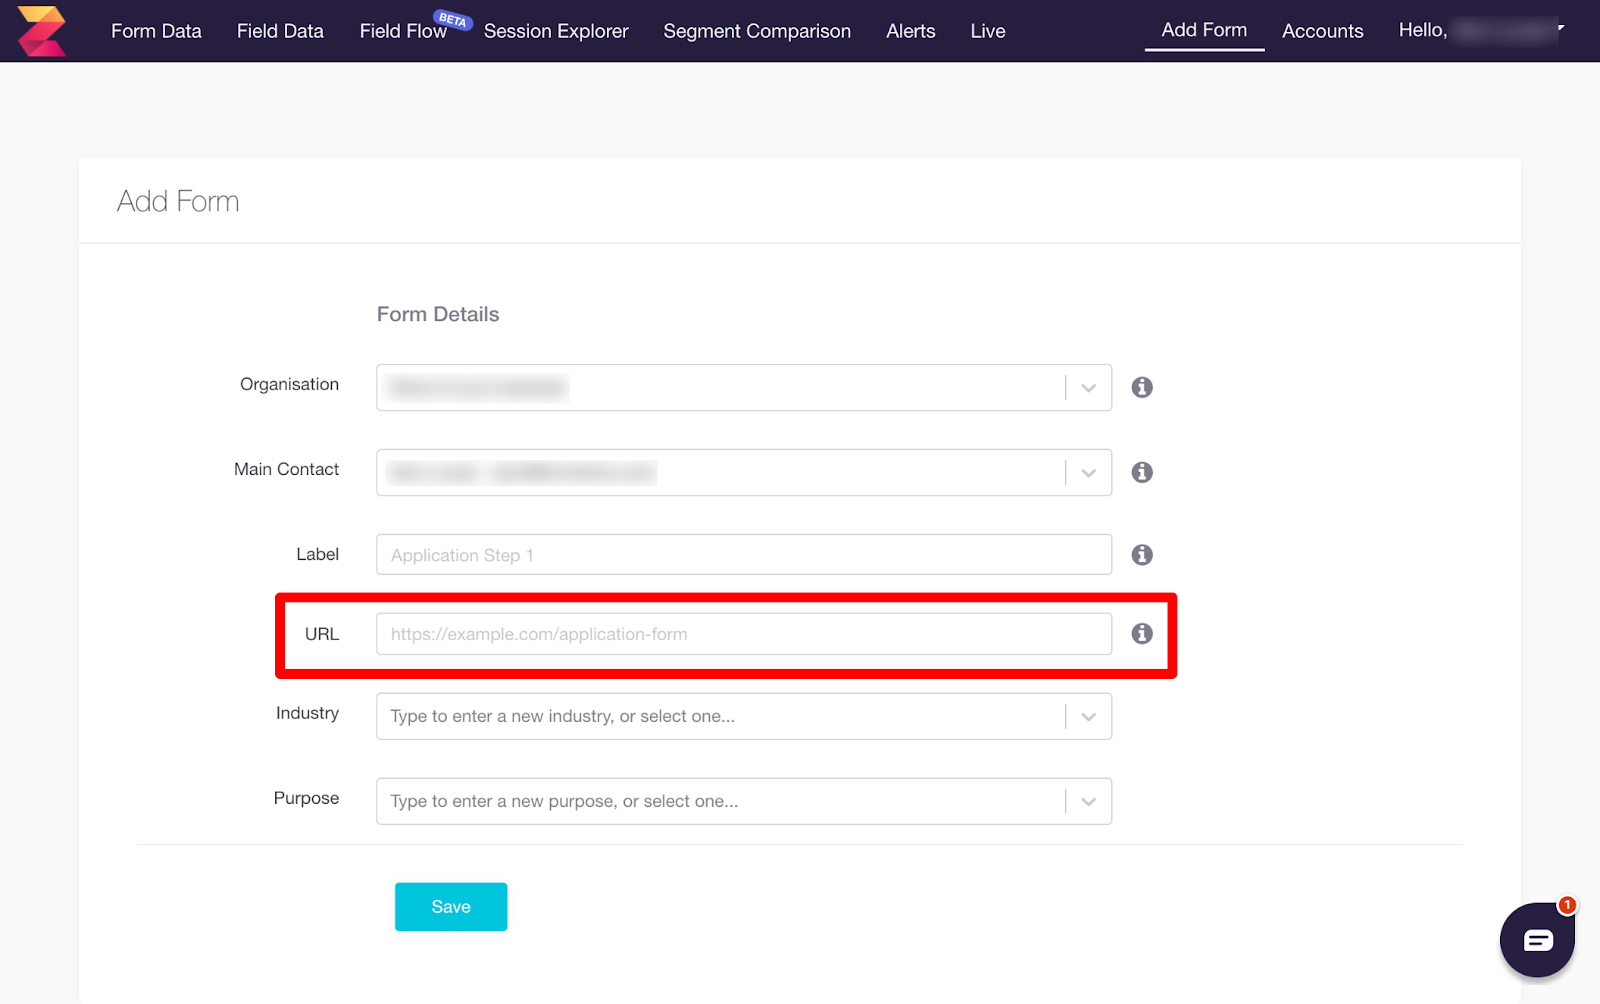Open the Organisation info tooltip icon

(x=1142, y=387)
